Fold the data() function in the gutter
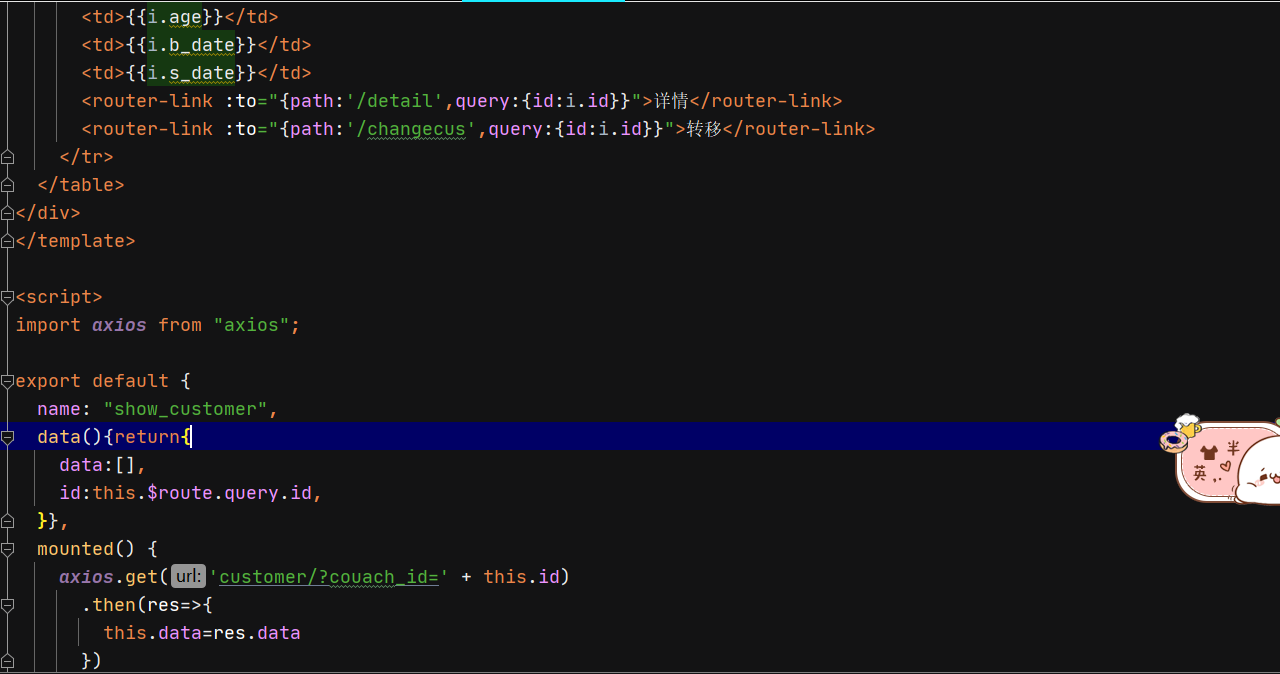The height and width of the screenshot is (674, 1280). pos(7,437)
